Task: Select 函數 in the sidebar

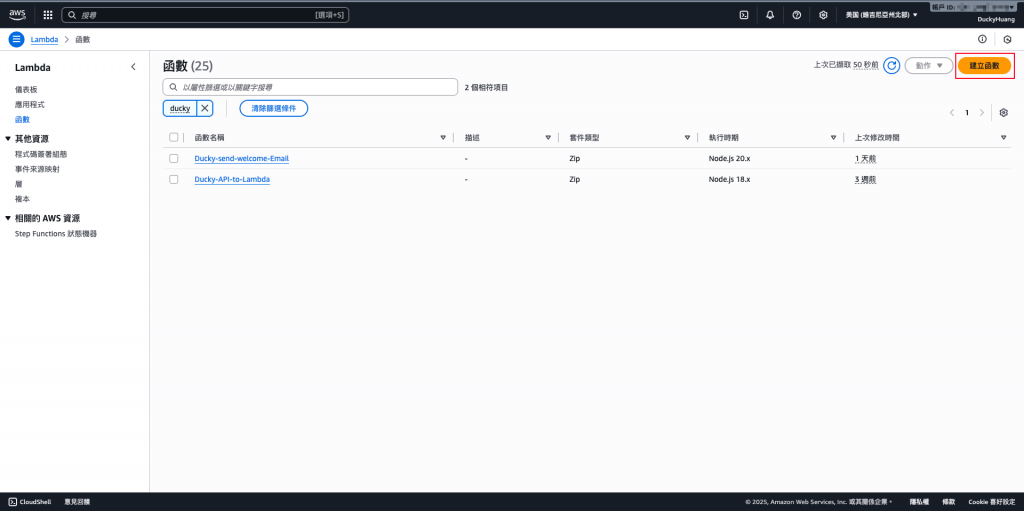Action: click(22, 120)
